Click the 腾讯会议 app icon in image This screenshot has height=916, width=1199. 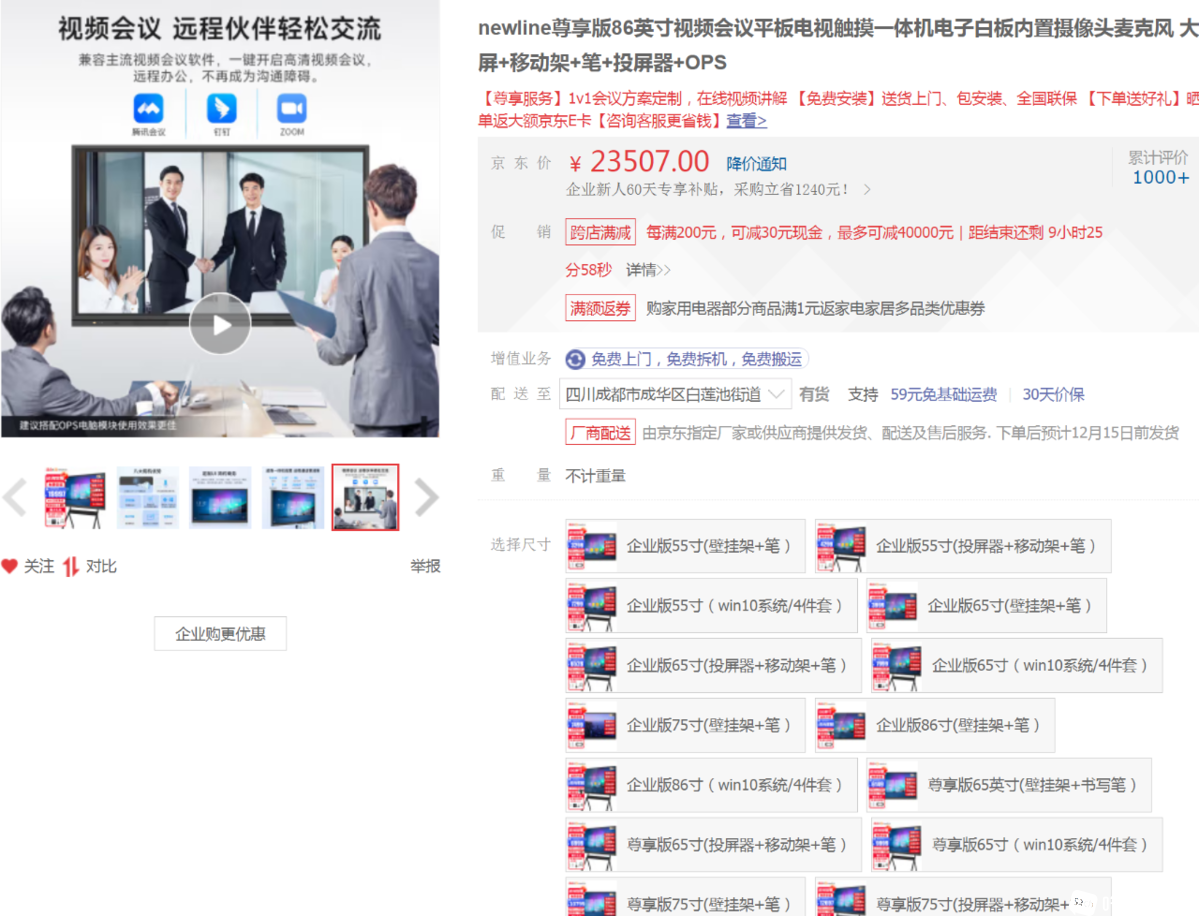tap(148, 109)
